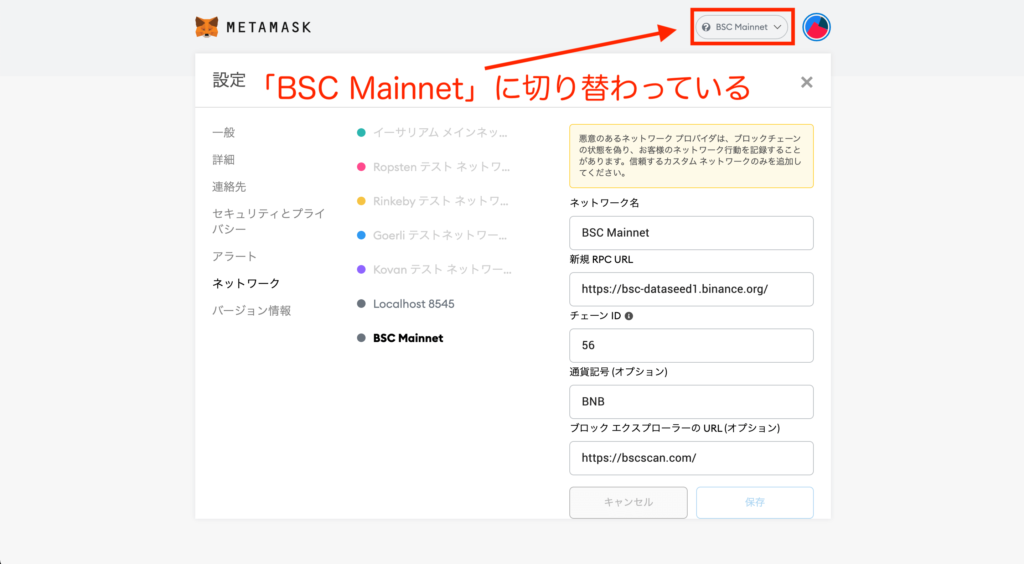The width and height of the screenshot is (1024, 564).
Task: Click the yellow malicious network warning box
Action: 691,156
